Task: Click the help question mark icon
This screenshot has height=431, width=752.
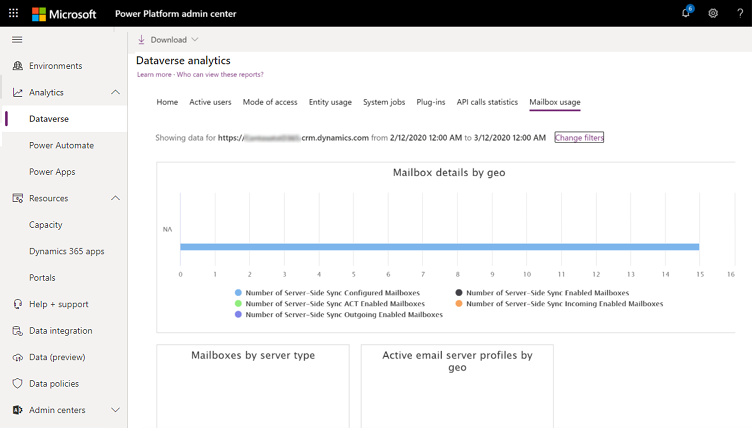Action: (740, 13)
